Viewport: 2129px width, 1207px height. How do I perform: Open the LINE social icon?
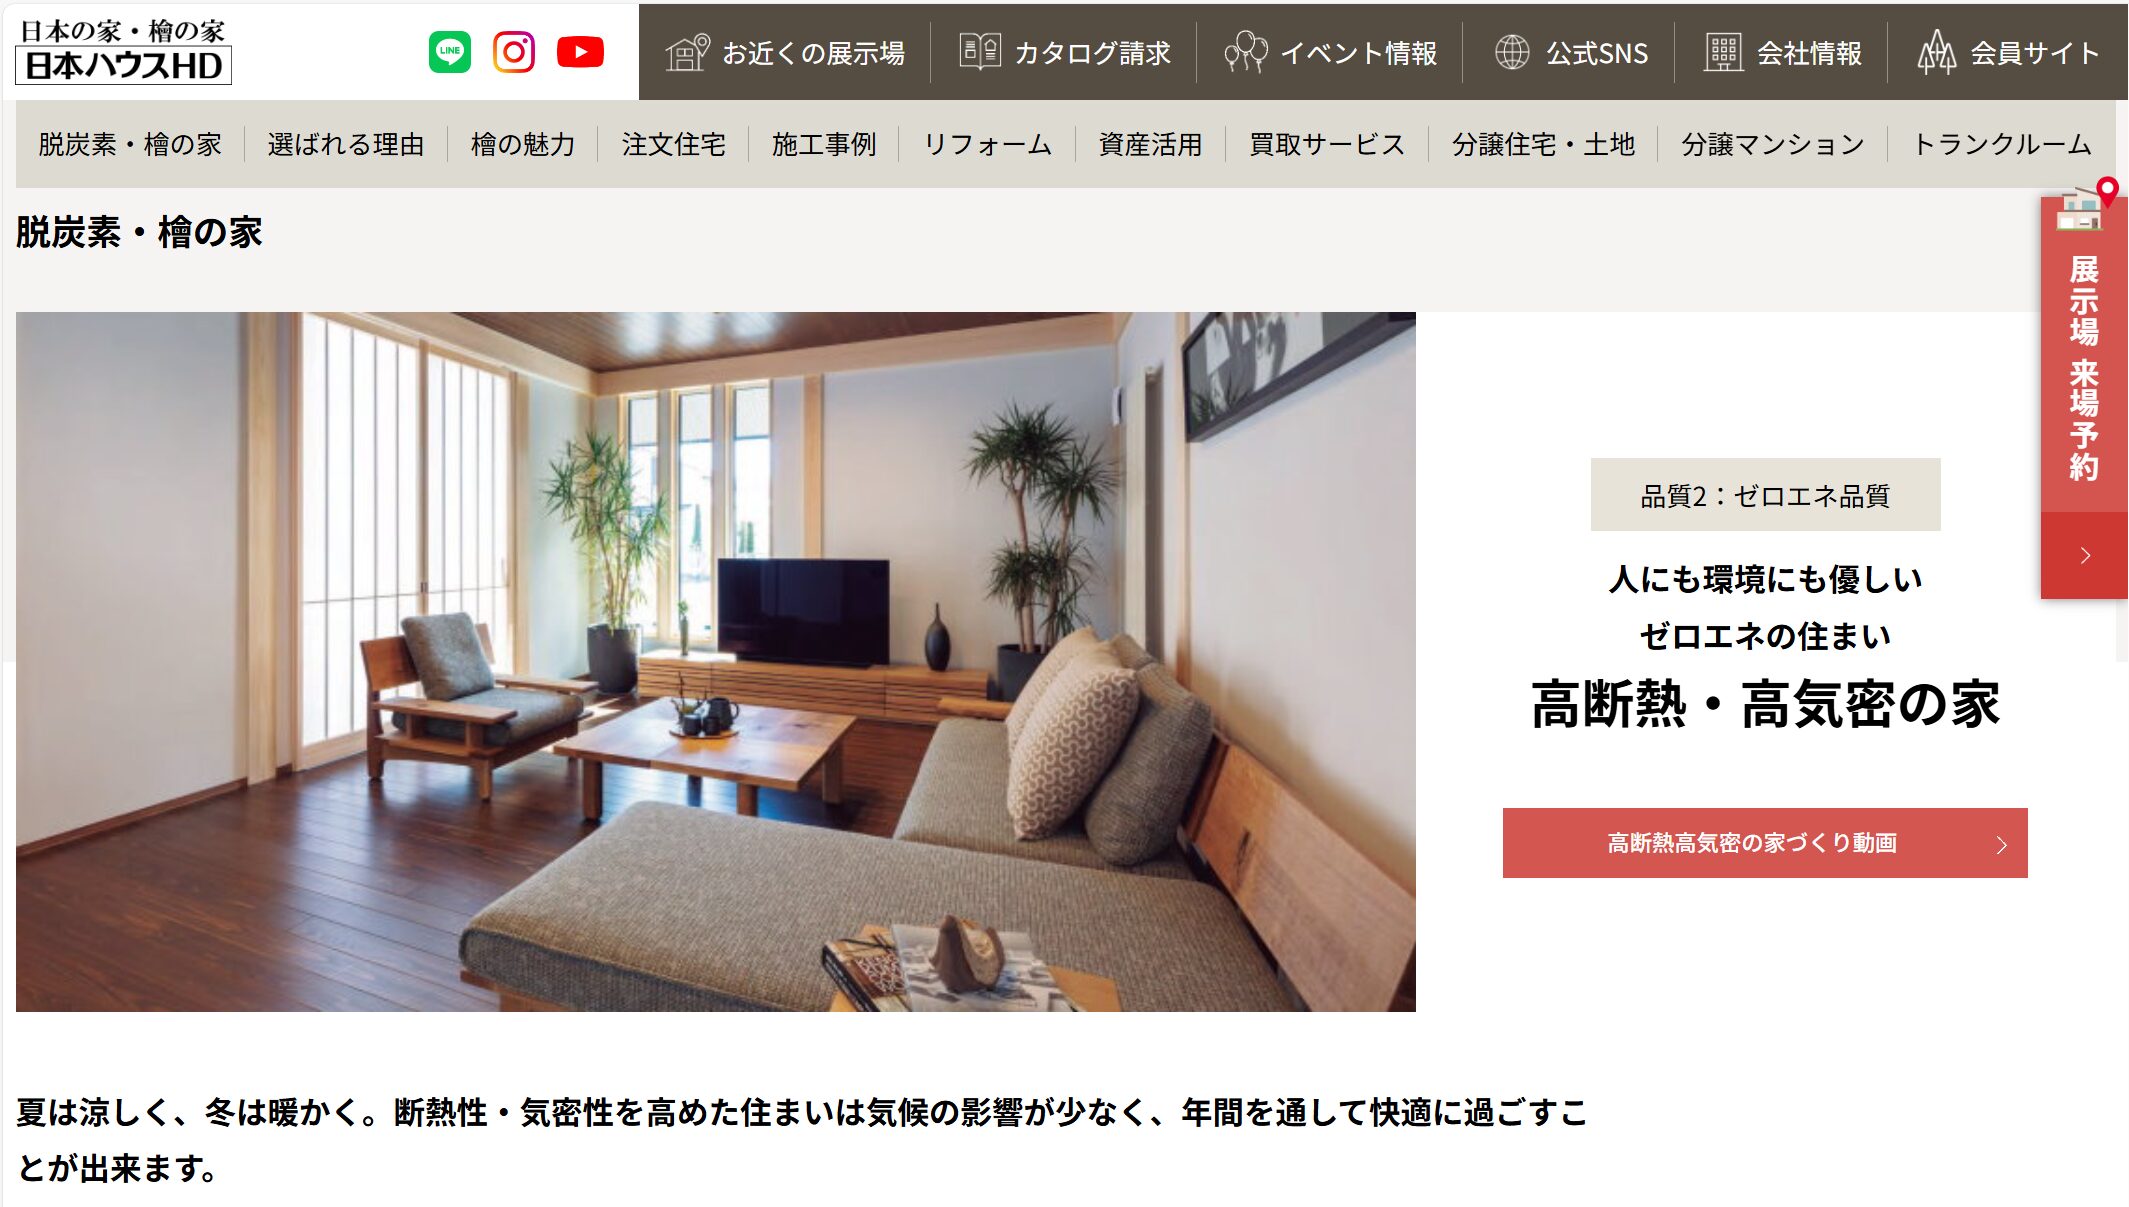coord(450,52)
